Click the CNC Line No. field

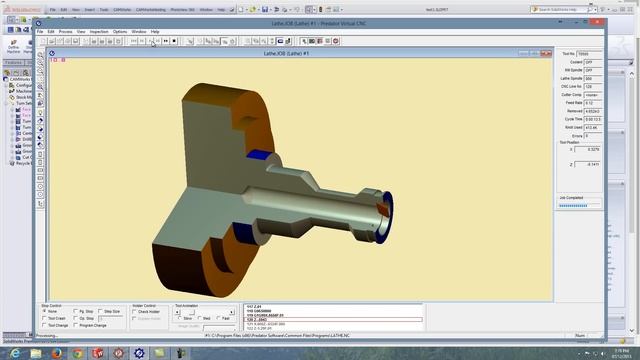pyautogui.click(x=593, y=87)
